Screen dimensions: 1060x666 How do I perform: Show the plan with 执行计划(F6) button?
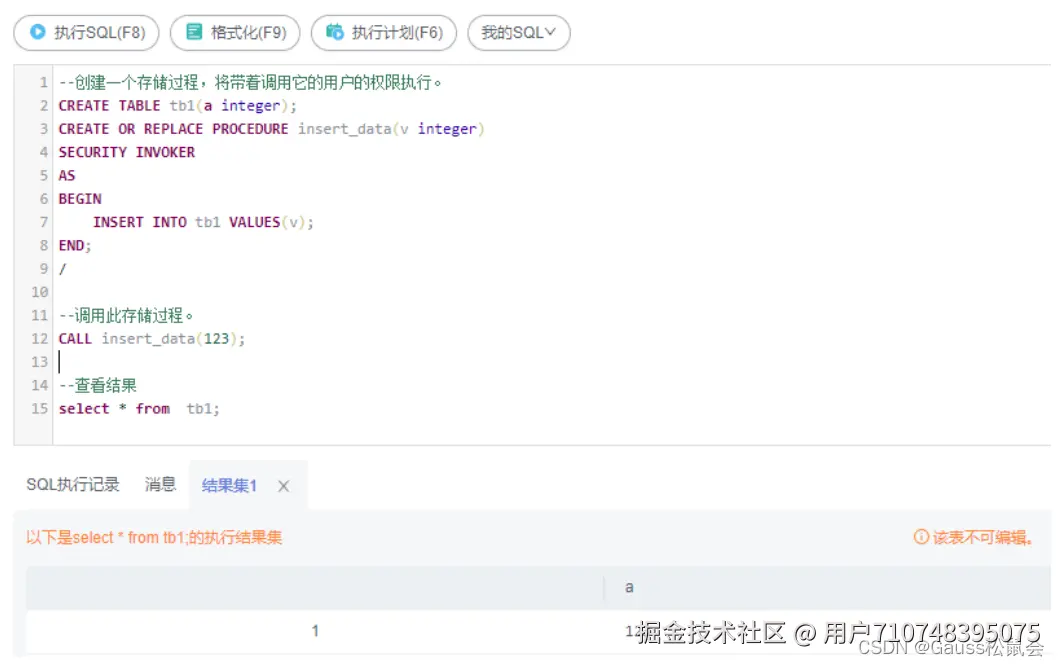tap(384, 32)
